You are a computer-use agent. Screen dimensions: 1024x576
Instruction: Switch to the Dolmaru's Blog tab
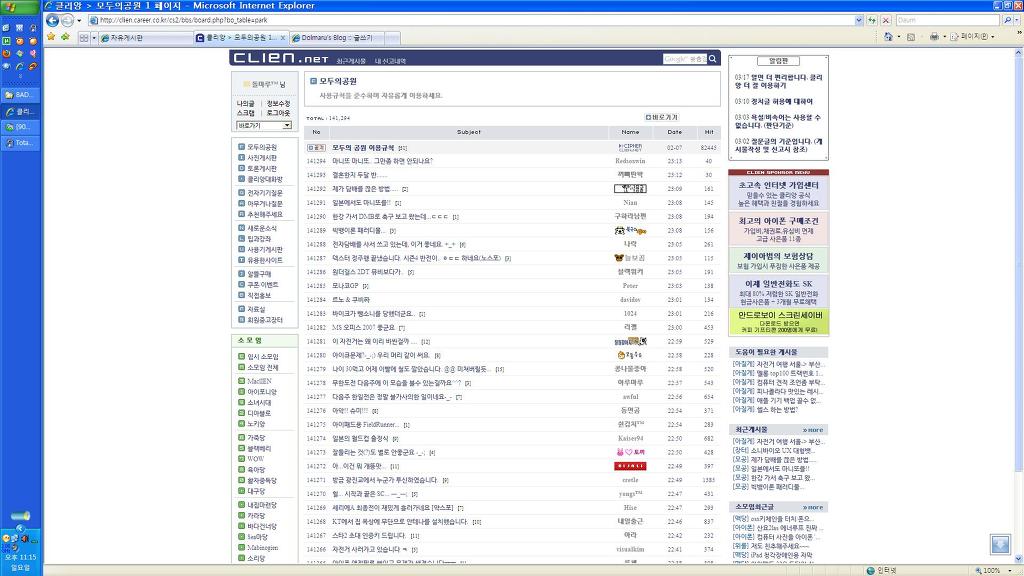pyautogui.click(x=337, y=38)
